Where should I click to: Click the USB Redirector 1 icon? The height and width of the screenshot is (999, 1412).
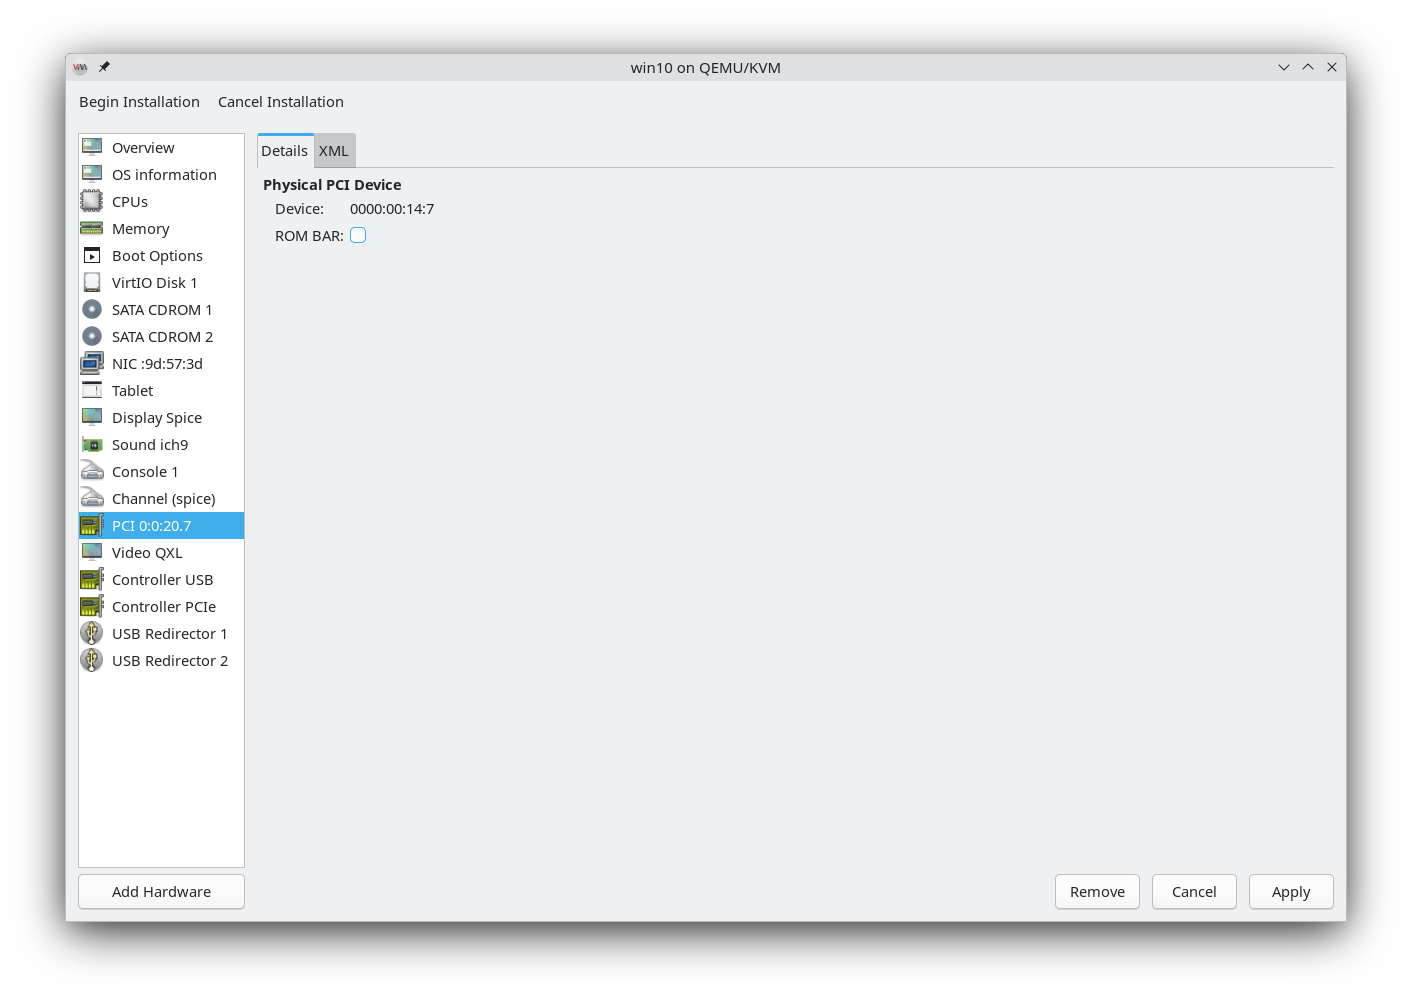coord(92,634)
